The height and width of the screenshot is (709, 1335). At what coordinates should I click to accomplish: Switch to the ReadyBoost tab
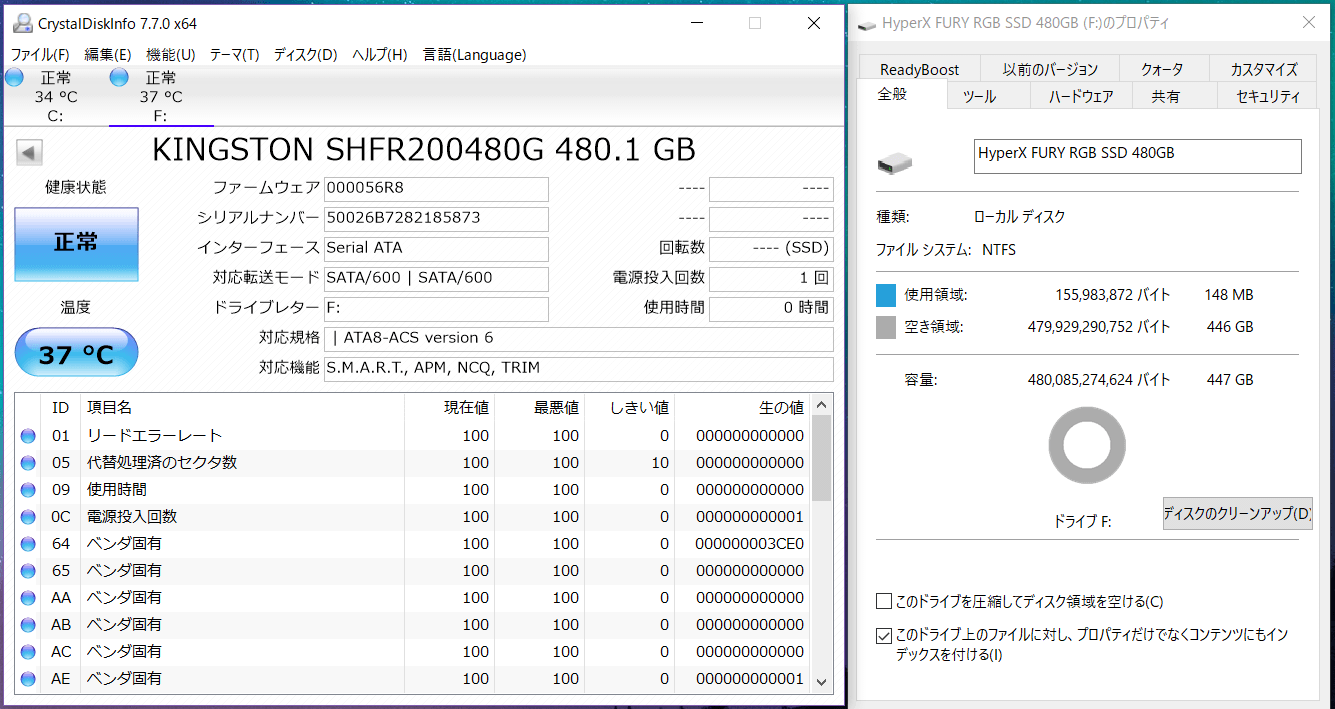pyautogui.click(x=919, y=69)
